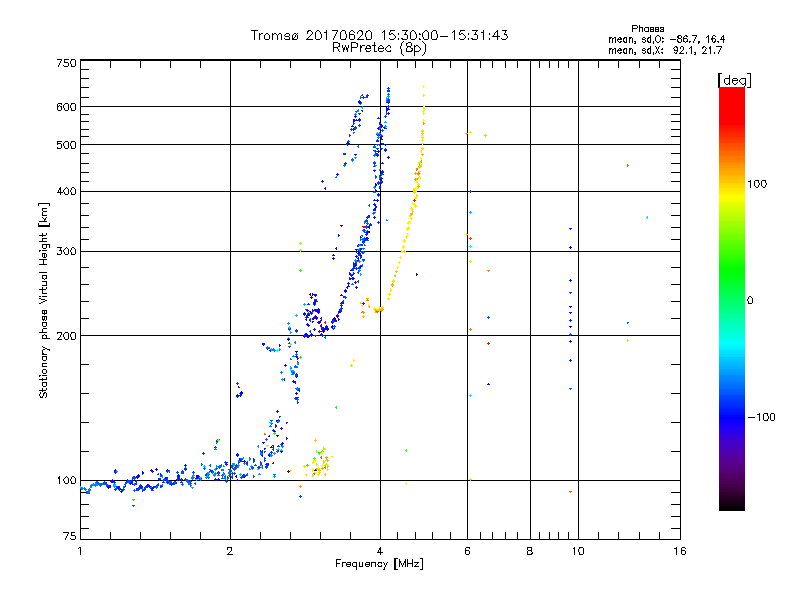Click the '16' x-axis tick label
Screen dimensions: 800x600
pos(680,551)
